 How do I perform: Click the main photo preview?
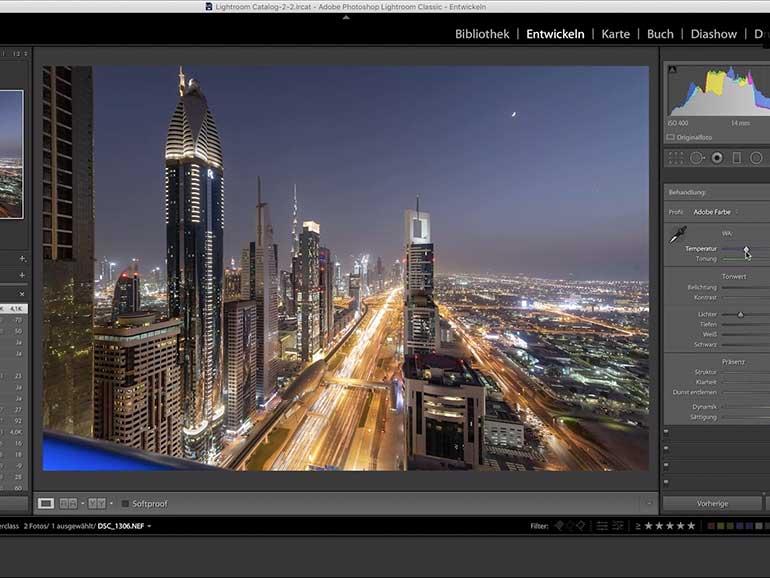click(x=346, y=268)
